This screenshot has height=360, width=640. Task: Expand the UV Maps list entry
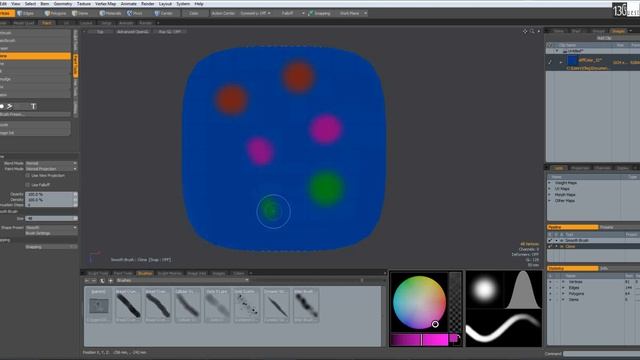tap(550, 189)
